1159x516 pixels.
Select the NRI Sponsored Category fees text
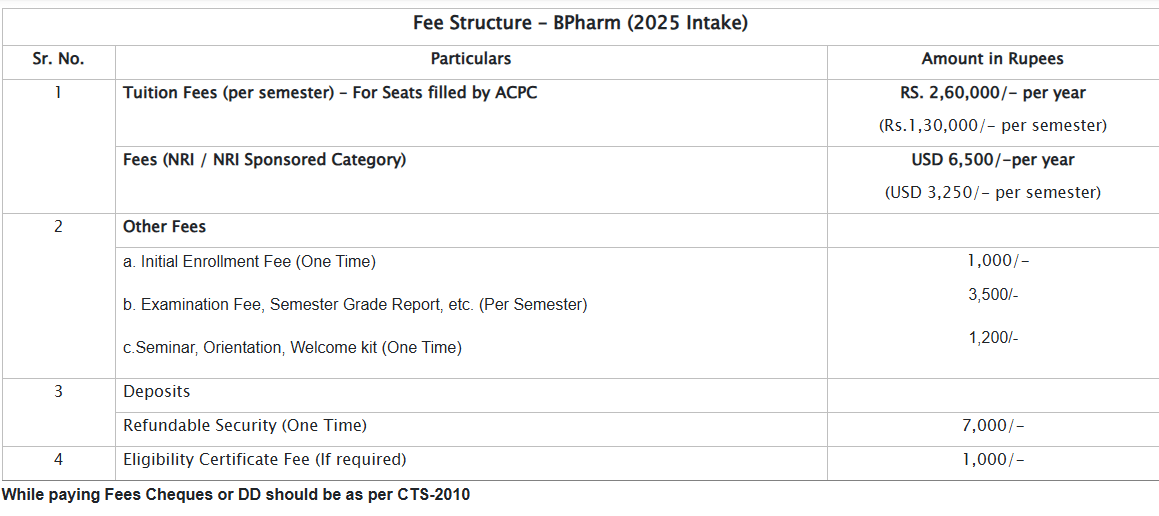pos(264,160)
